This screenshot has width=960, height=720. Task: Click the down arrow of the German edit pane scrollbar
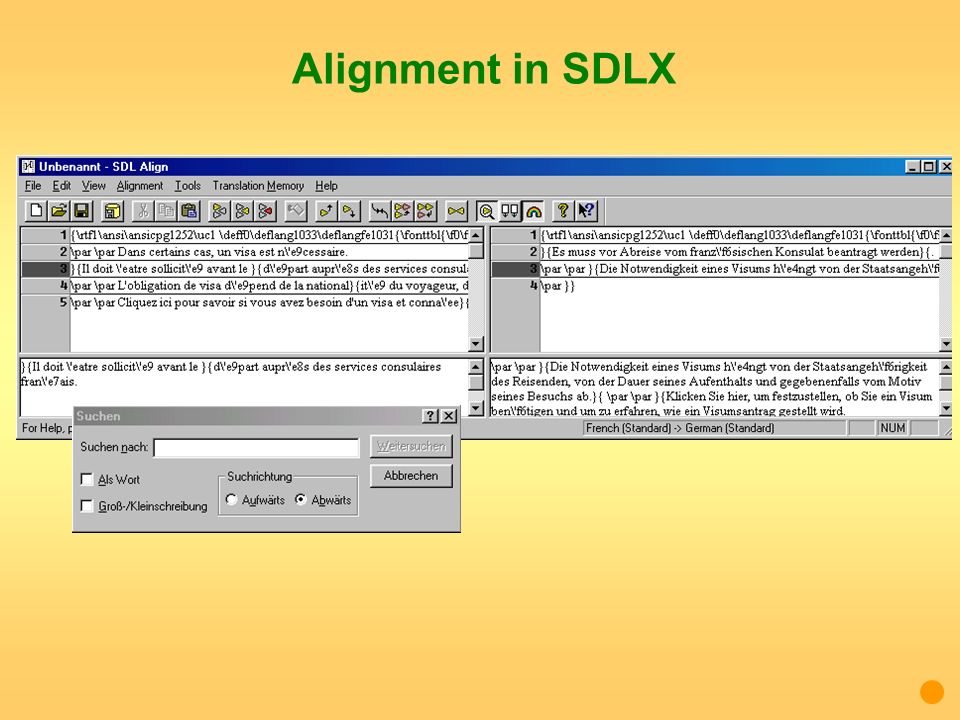point(946,408)
